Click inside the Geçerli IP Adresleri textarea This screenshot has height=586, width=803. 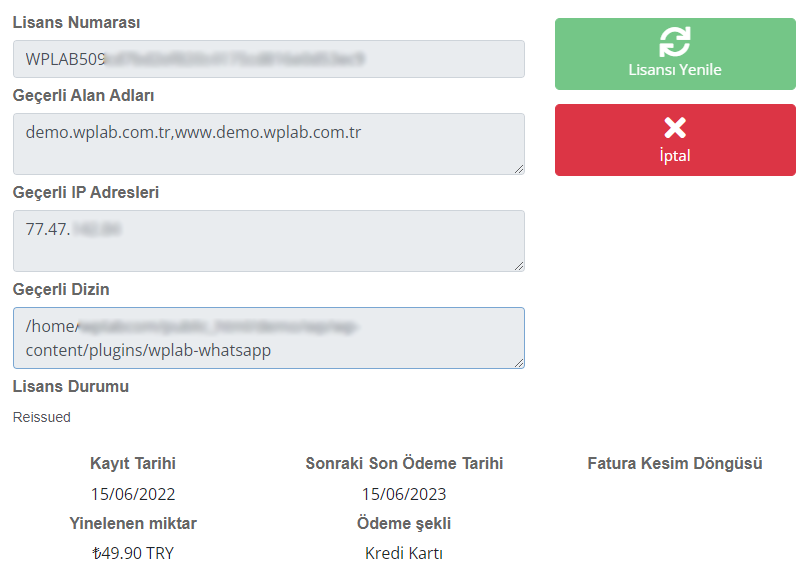(269, 241)
